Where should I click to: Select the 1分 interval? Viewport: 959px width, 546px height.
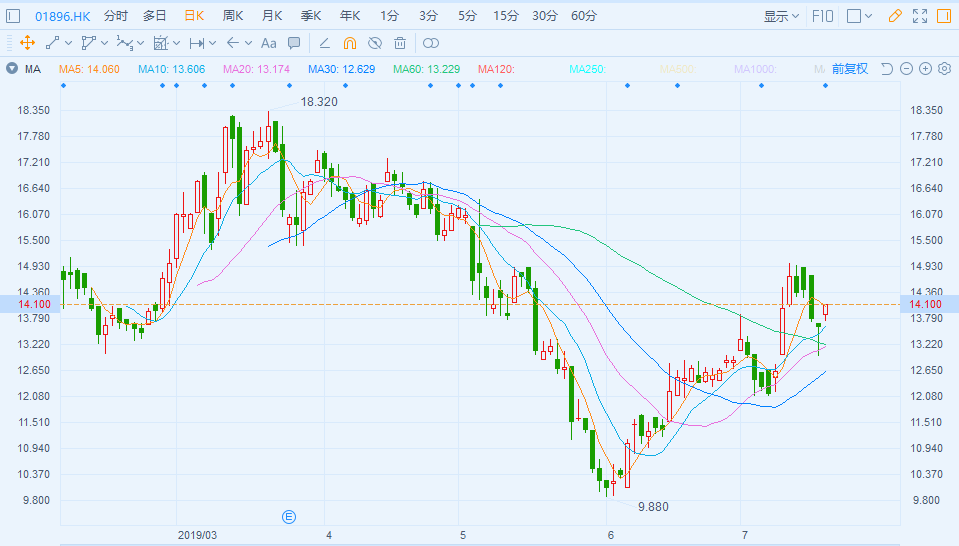pyautogui.click(x=390, y=16)
